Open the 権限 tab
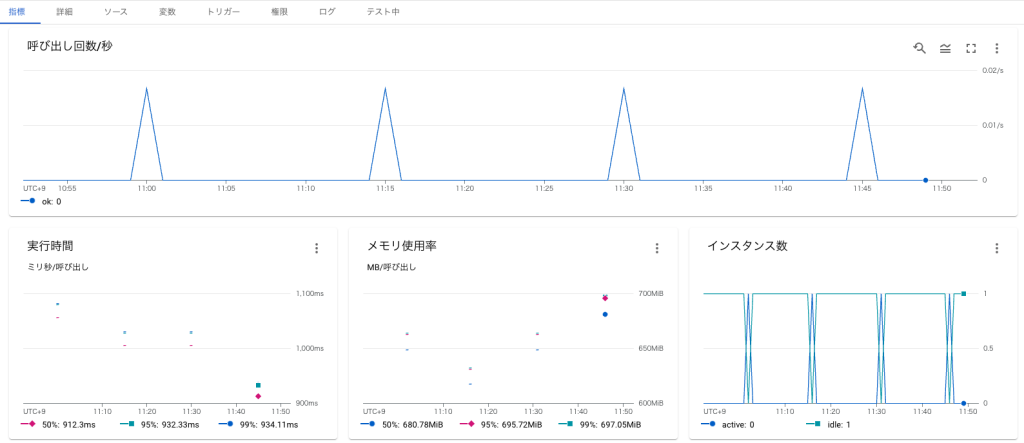 click(279, 11)
